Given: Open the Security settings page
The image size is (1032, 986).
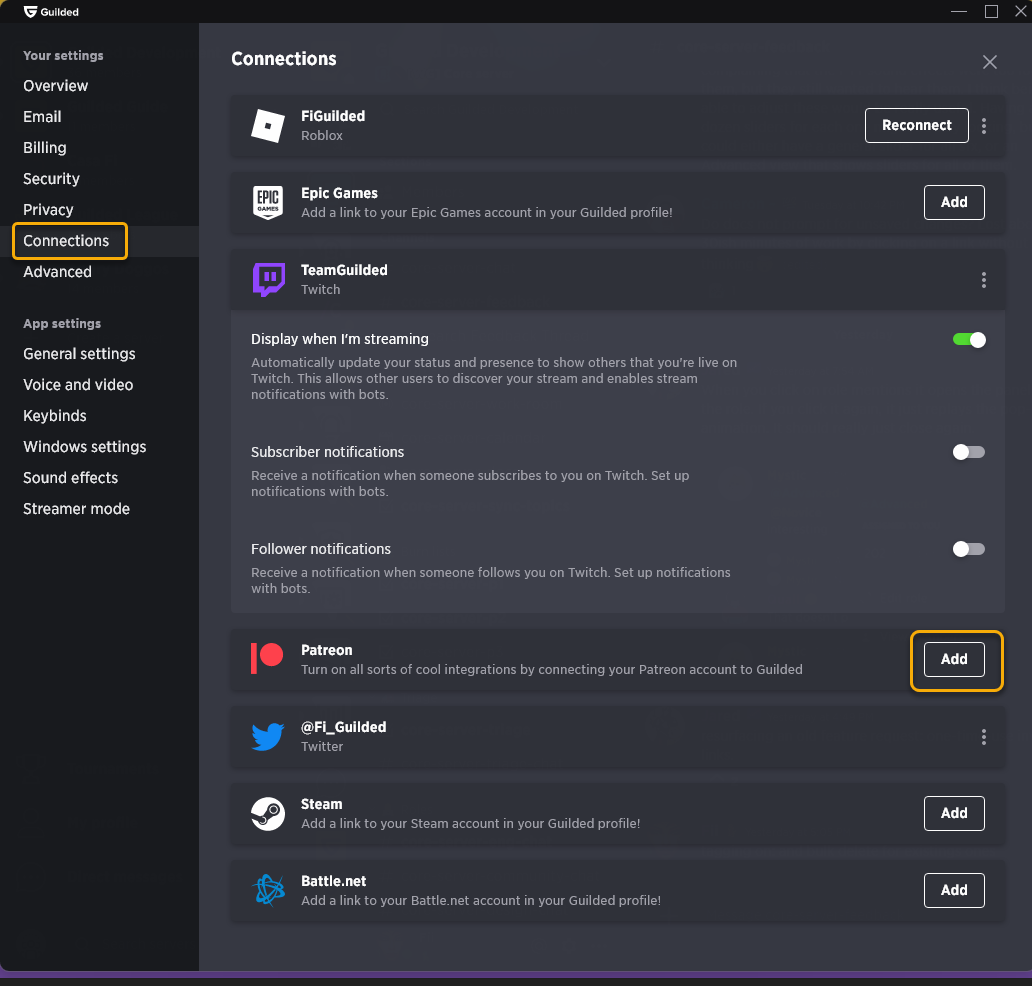Looking at the screenshot, I should point(51,178).
